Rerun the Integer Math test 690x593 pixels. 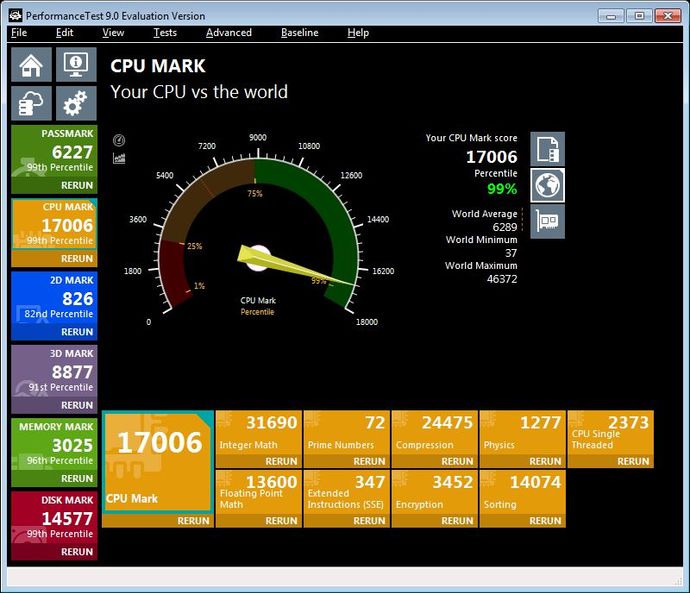pos(281,461)
